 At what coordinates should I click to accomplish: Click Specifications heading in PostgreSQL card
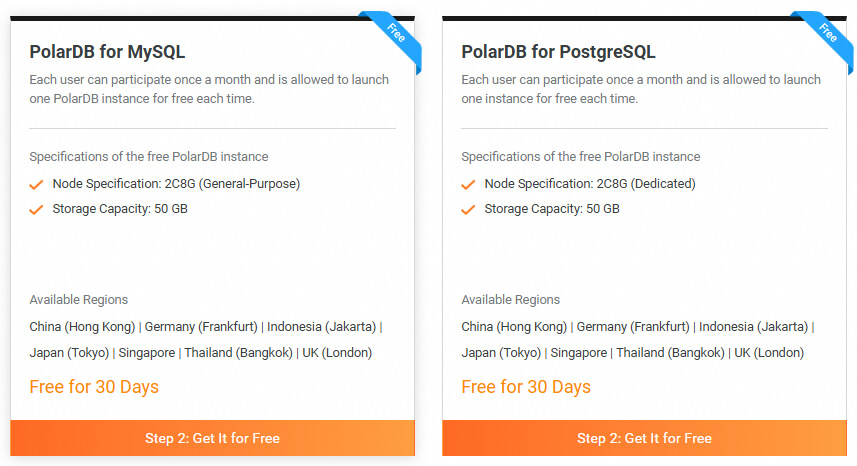pos(580,157)
